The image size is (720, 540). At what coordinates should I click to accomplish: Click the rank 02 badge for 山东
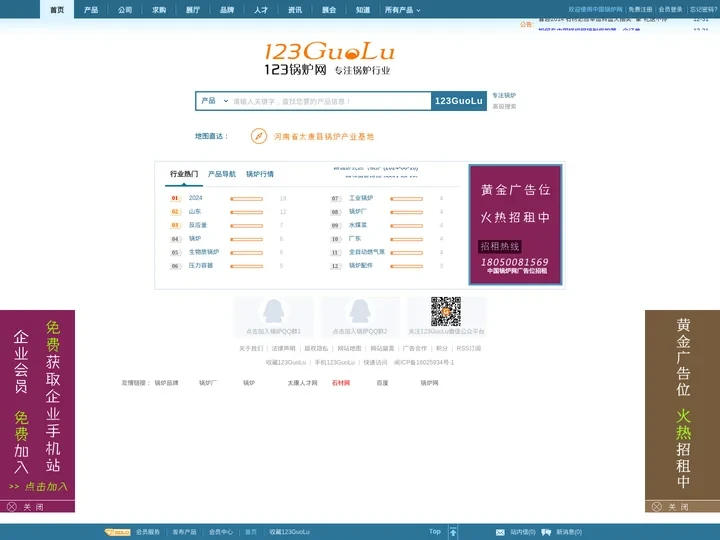pyautogui.click(x=175, y=212)
